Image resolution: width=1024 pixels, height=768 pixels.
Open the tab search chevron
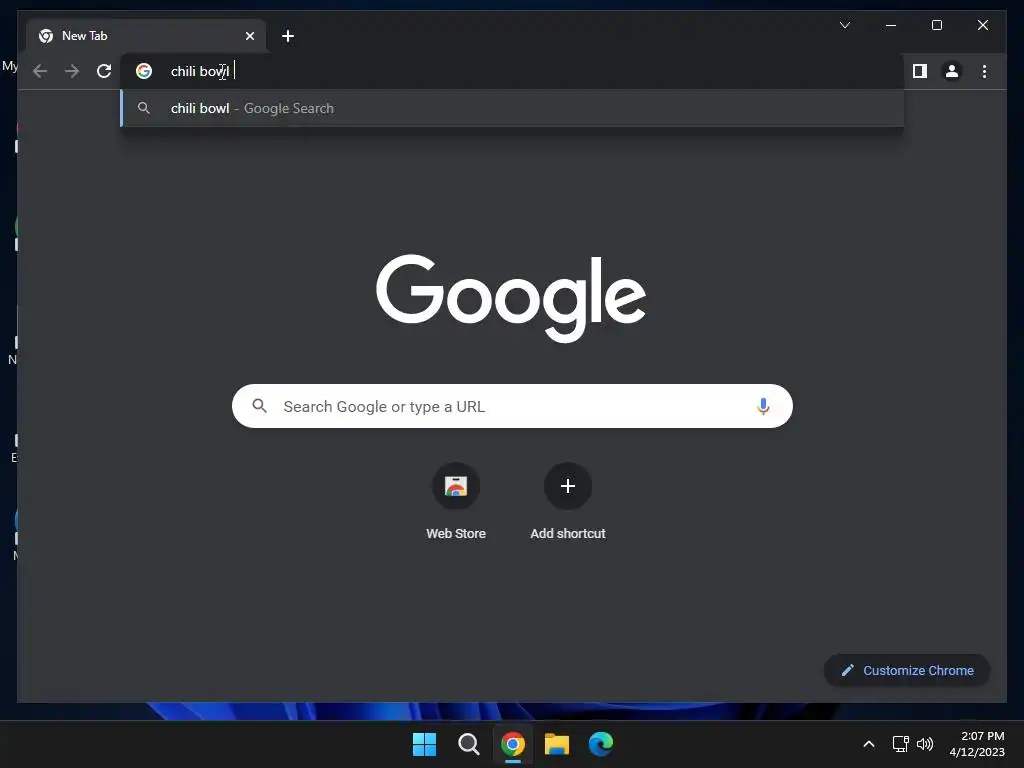click(844, 25)
